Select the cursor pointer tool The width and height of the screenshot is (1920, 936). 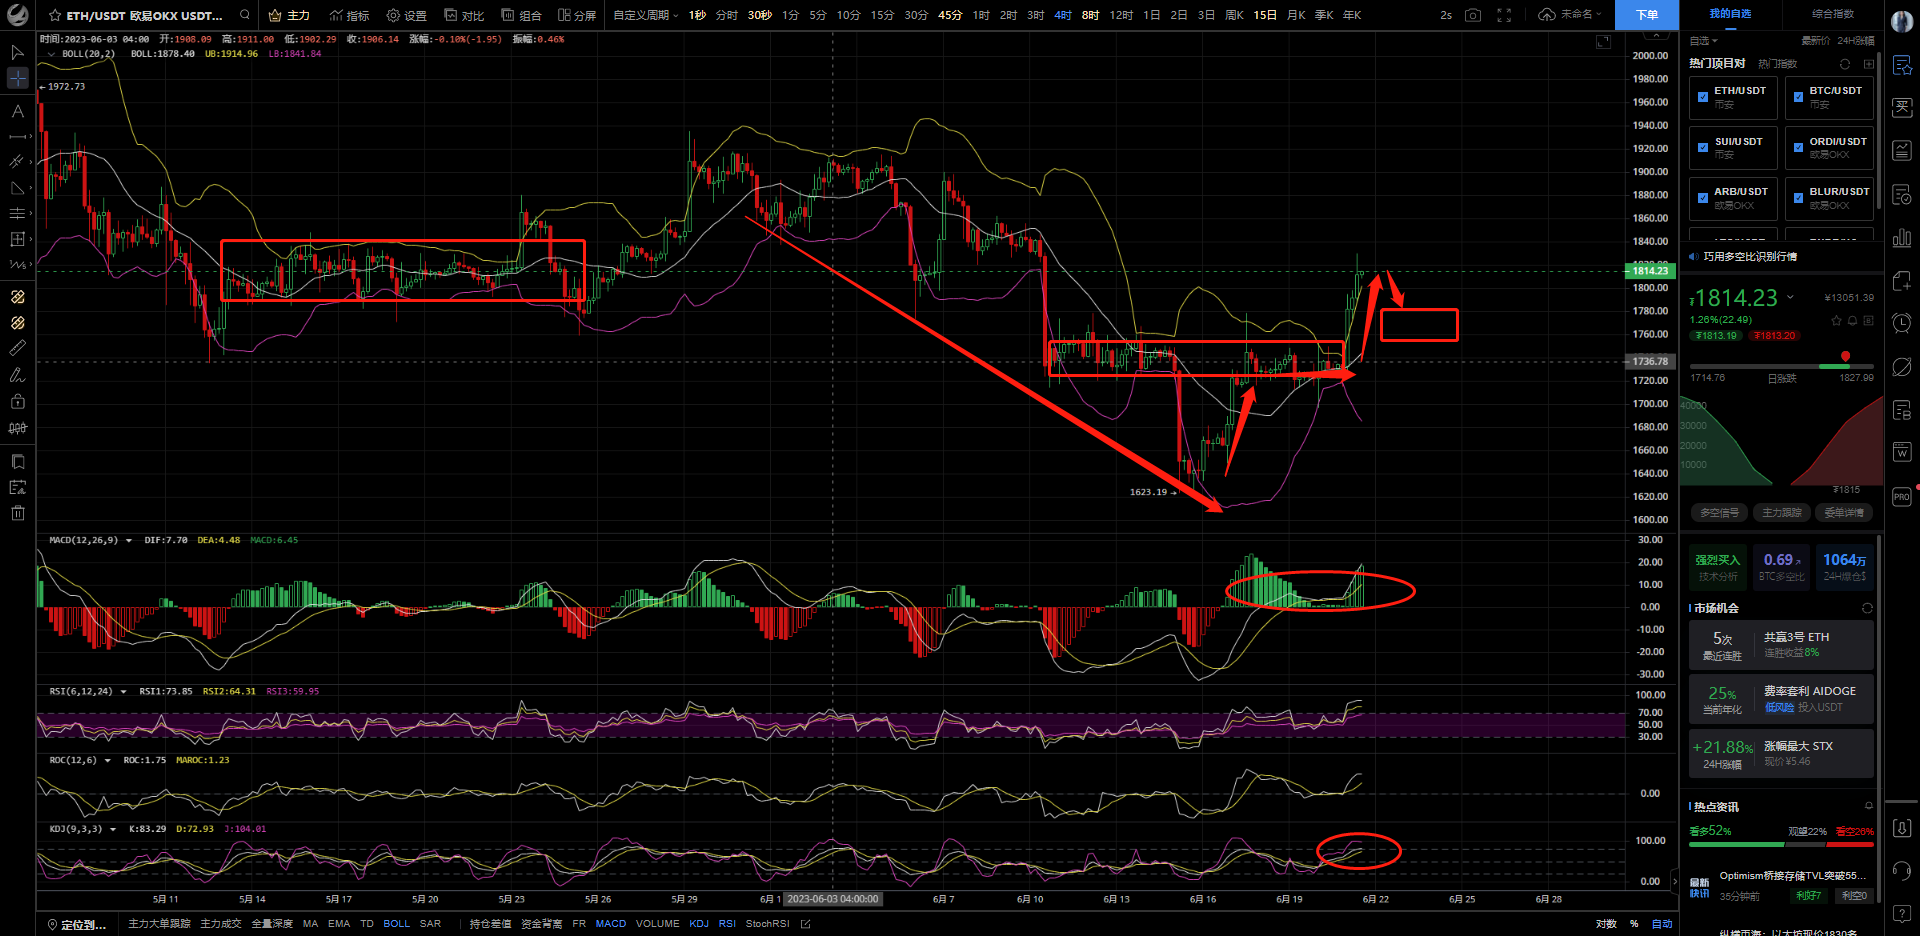[x=17, y=52]
